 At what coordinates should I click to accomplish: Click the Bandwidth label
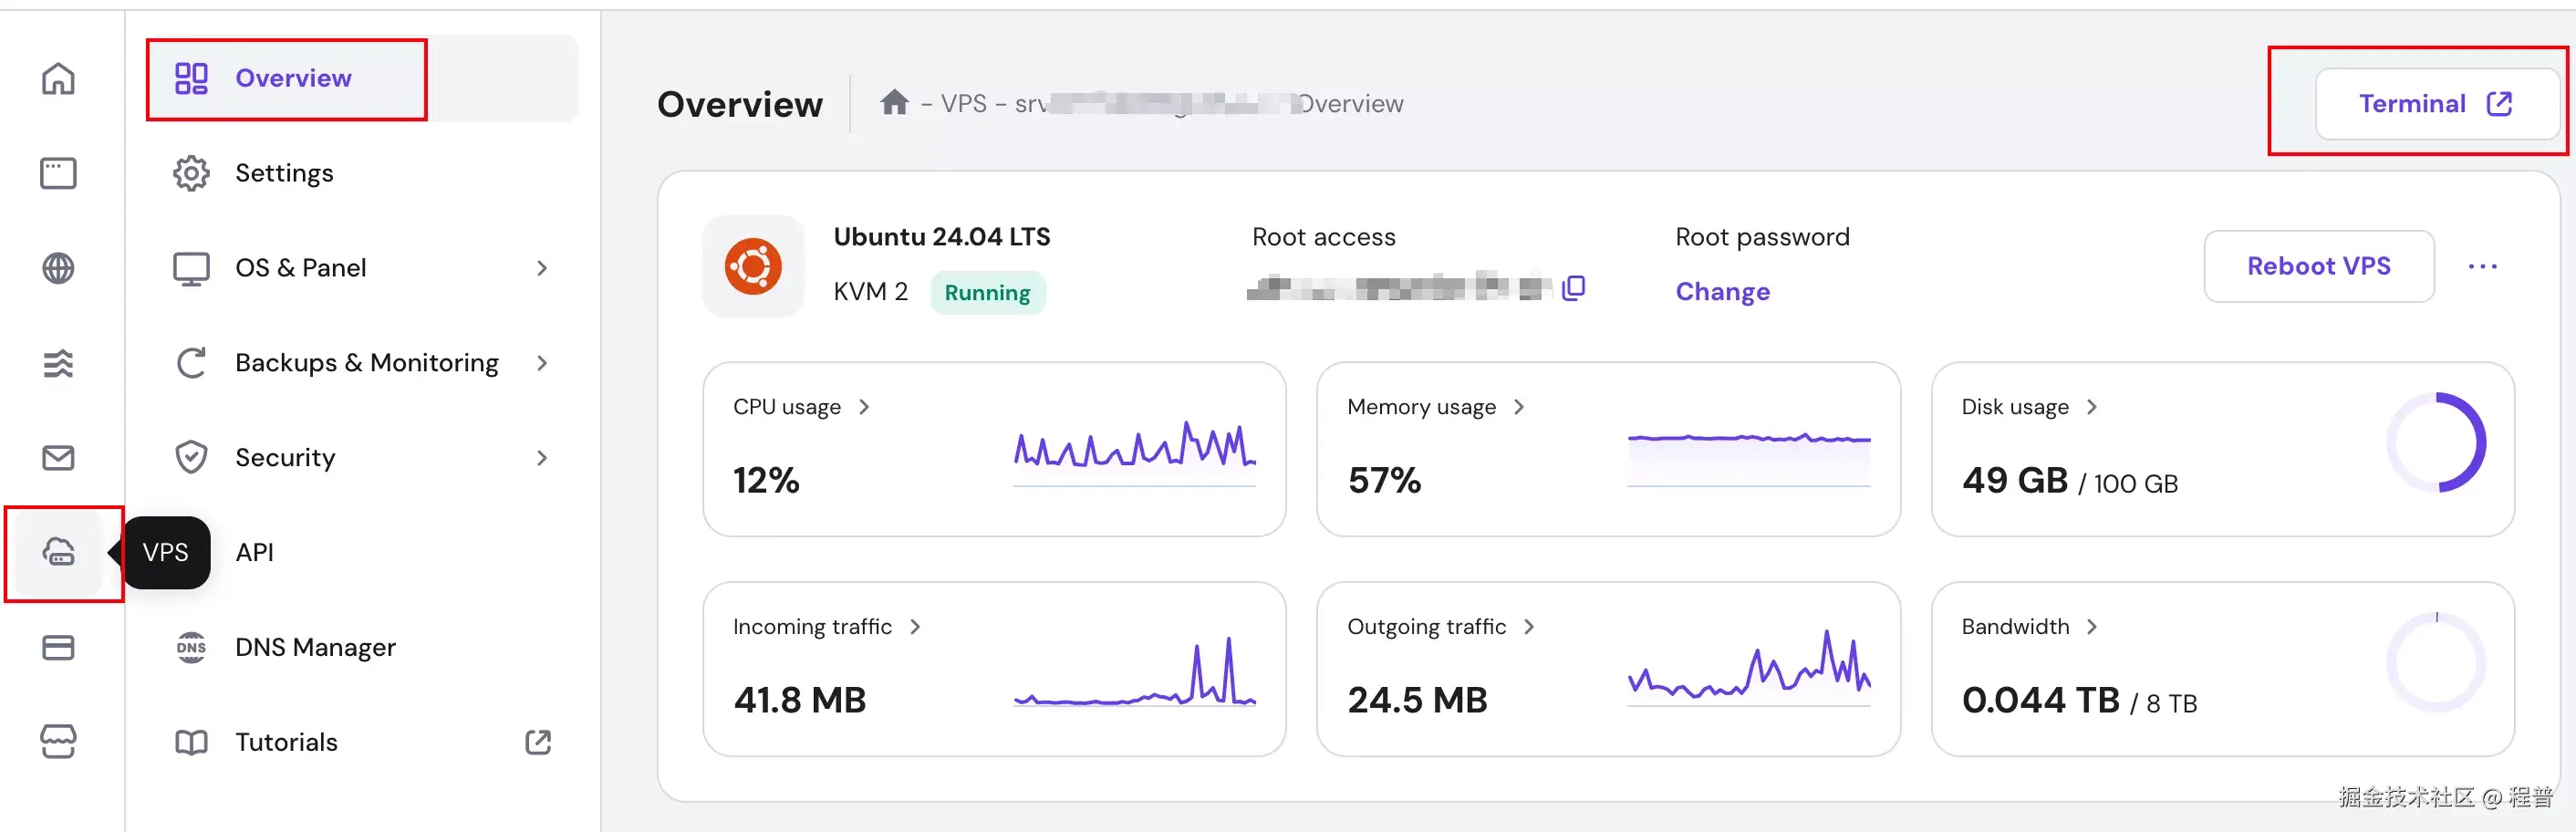[x=2015, y=627]
